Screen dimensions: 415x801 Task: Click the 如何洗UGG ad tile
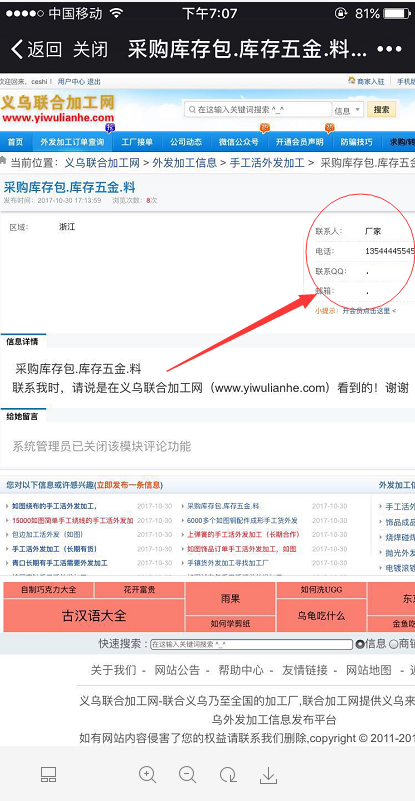tap(321, 590)
